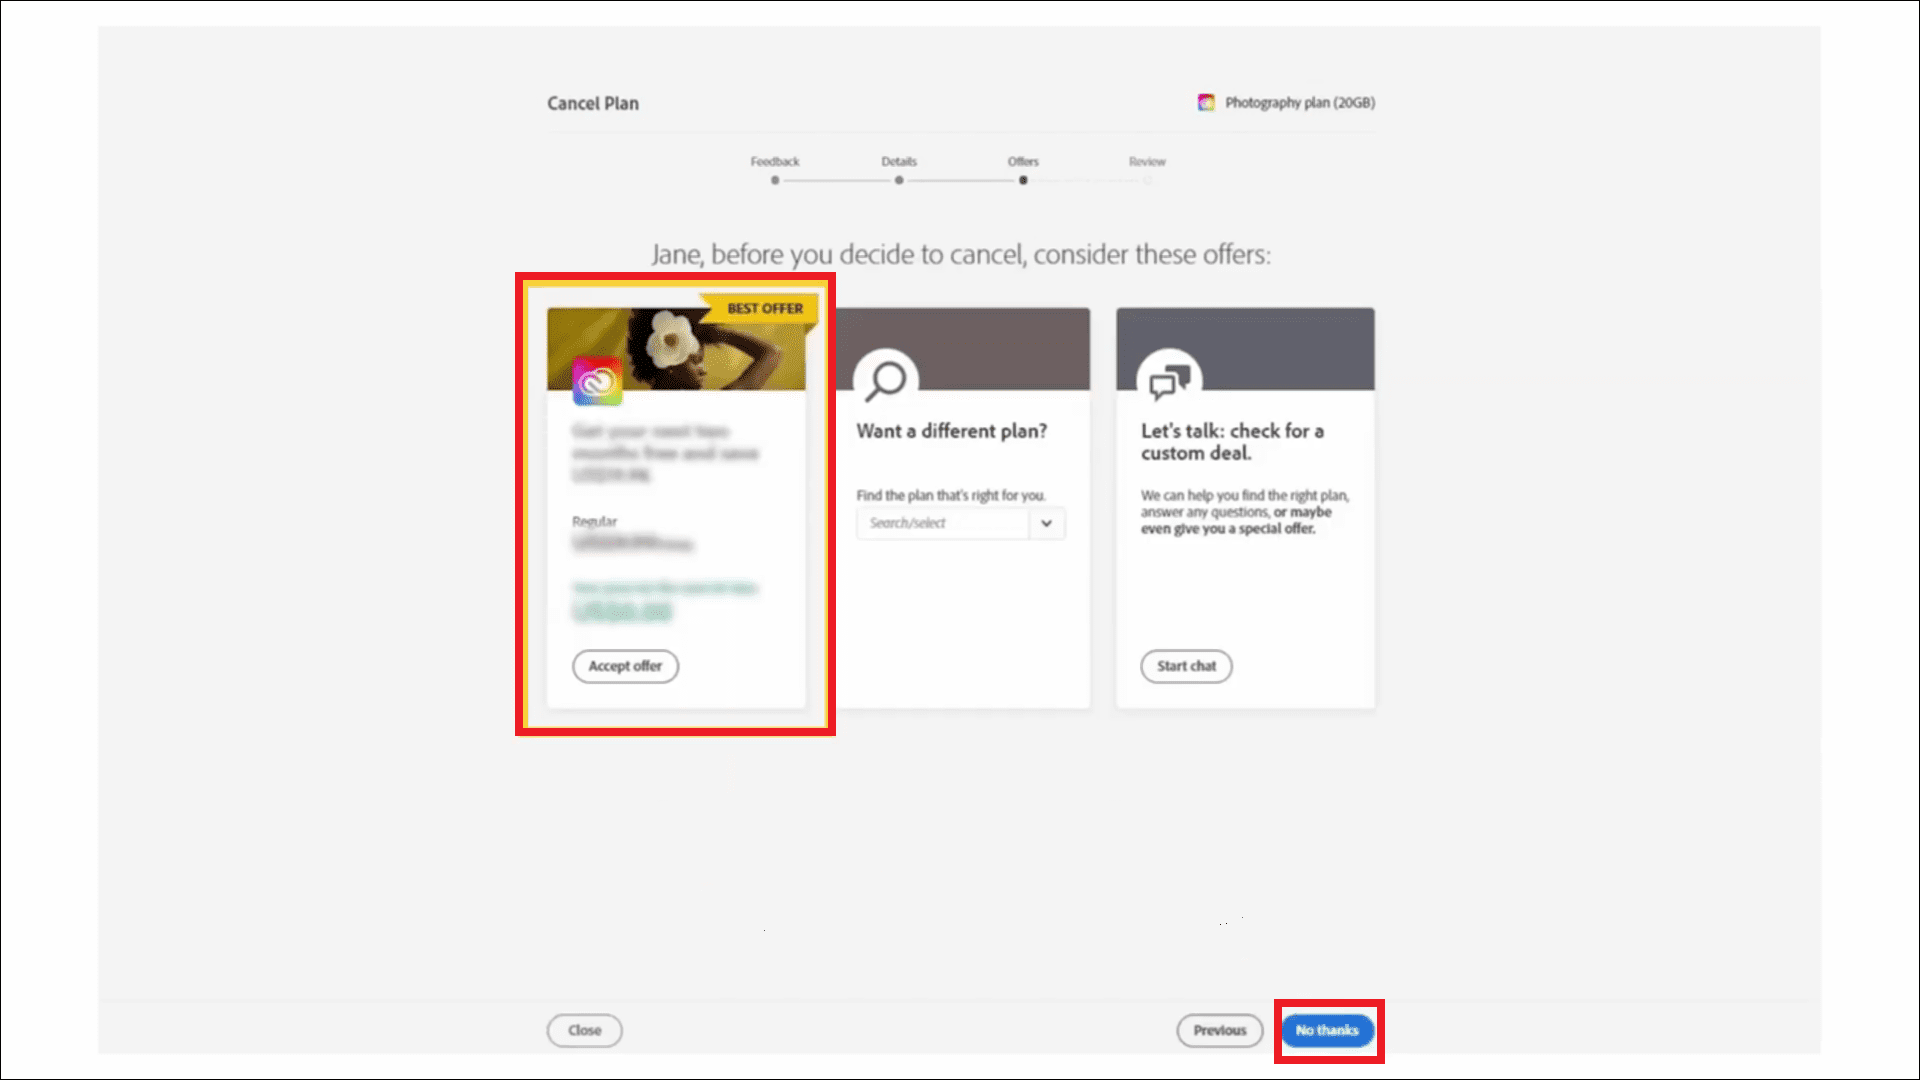Viewport: 1920px width, 1080px height.
Task: Click the Search/select plan input field
Action: coord(942,523)
